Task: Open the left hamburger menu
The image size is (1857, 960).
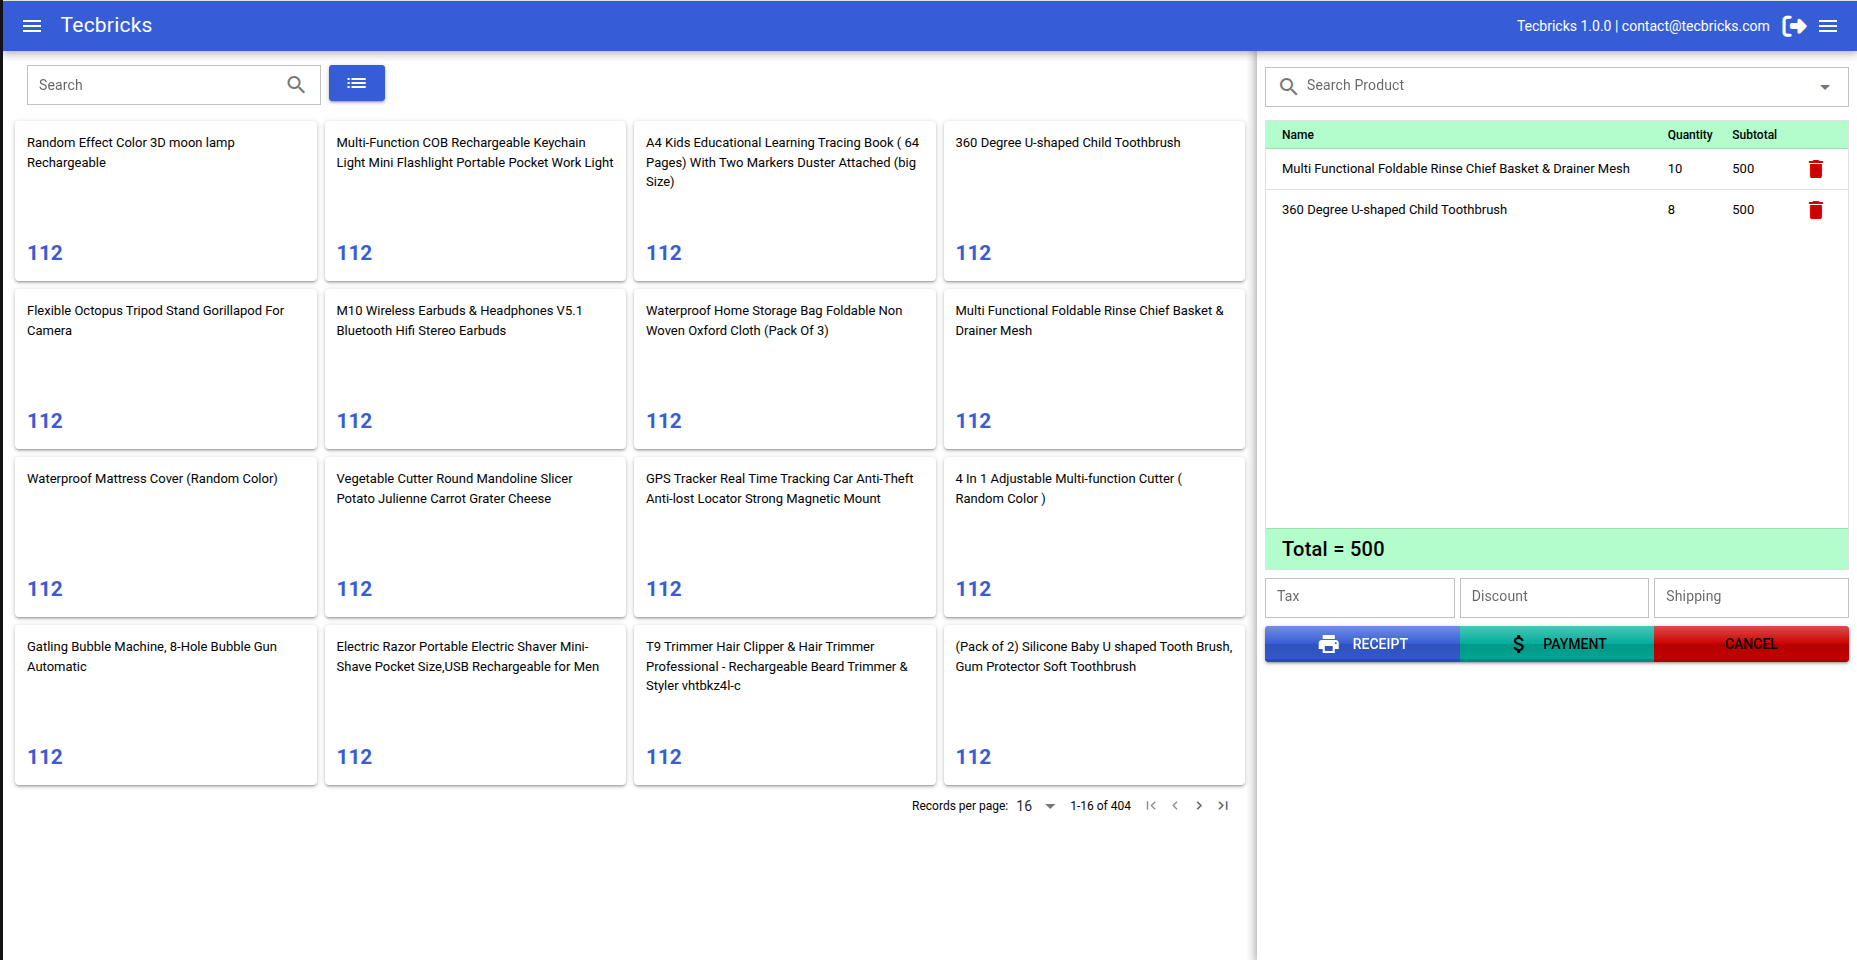Action: pyautogui.click(x=32, y=26)
